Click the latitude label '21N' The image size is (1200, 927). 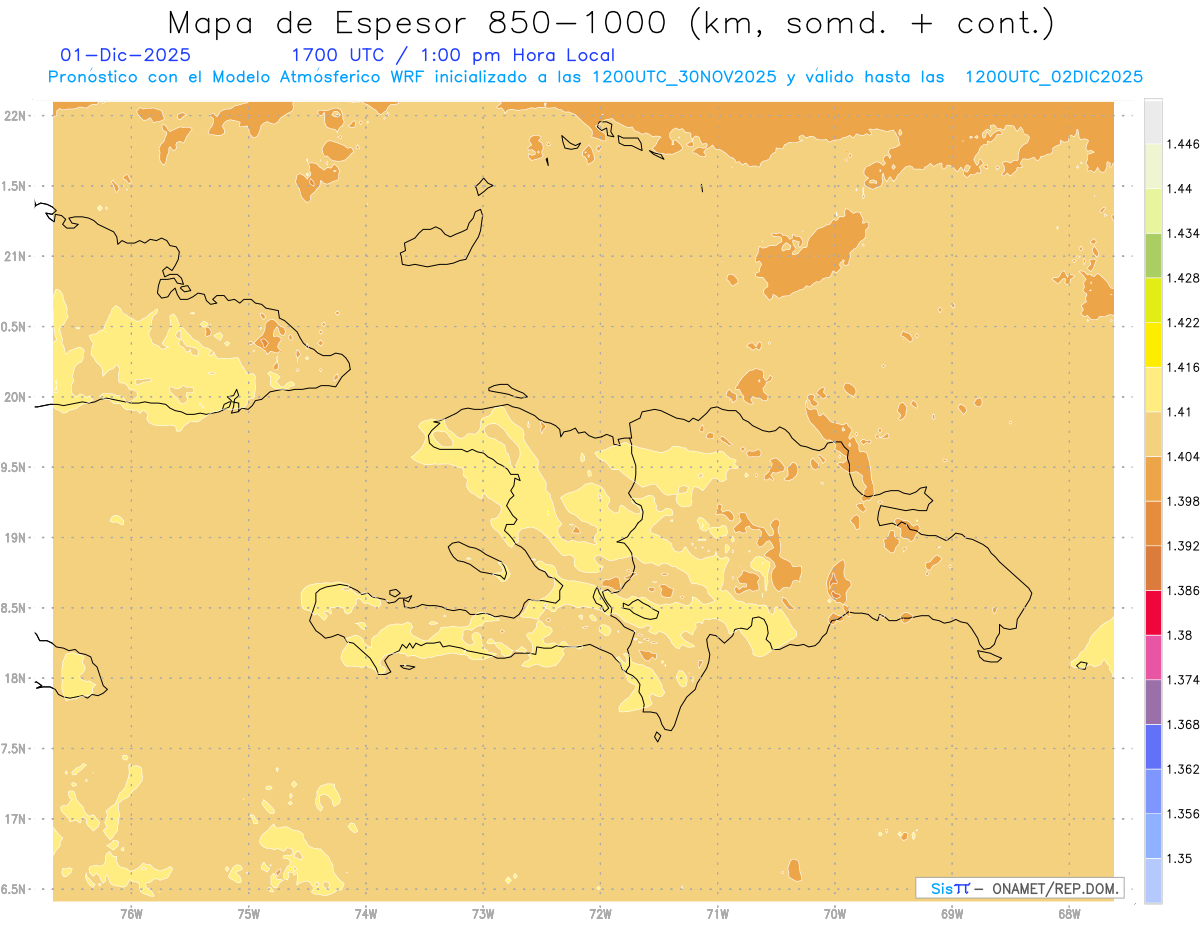click(x=16, y=257)
